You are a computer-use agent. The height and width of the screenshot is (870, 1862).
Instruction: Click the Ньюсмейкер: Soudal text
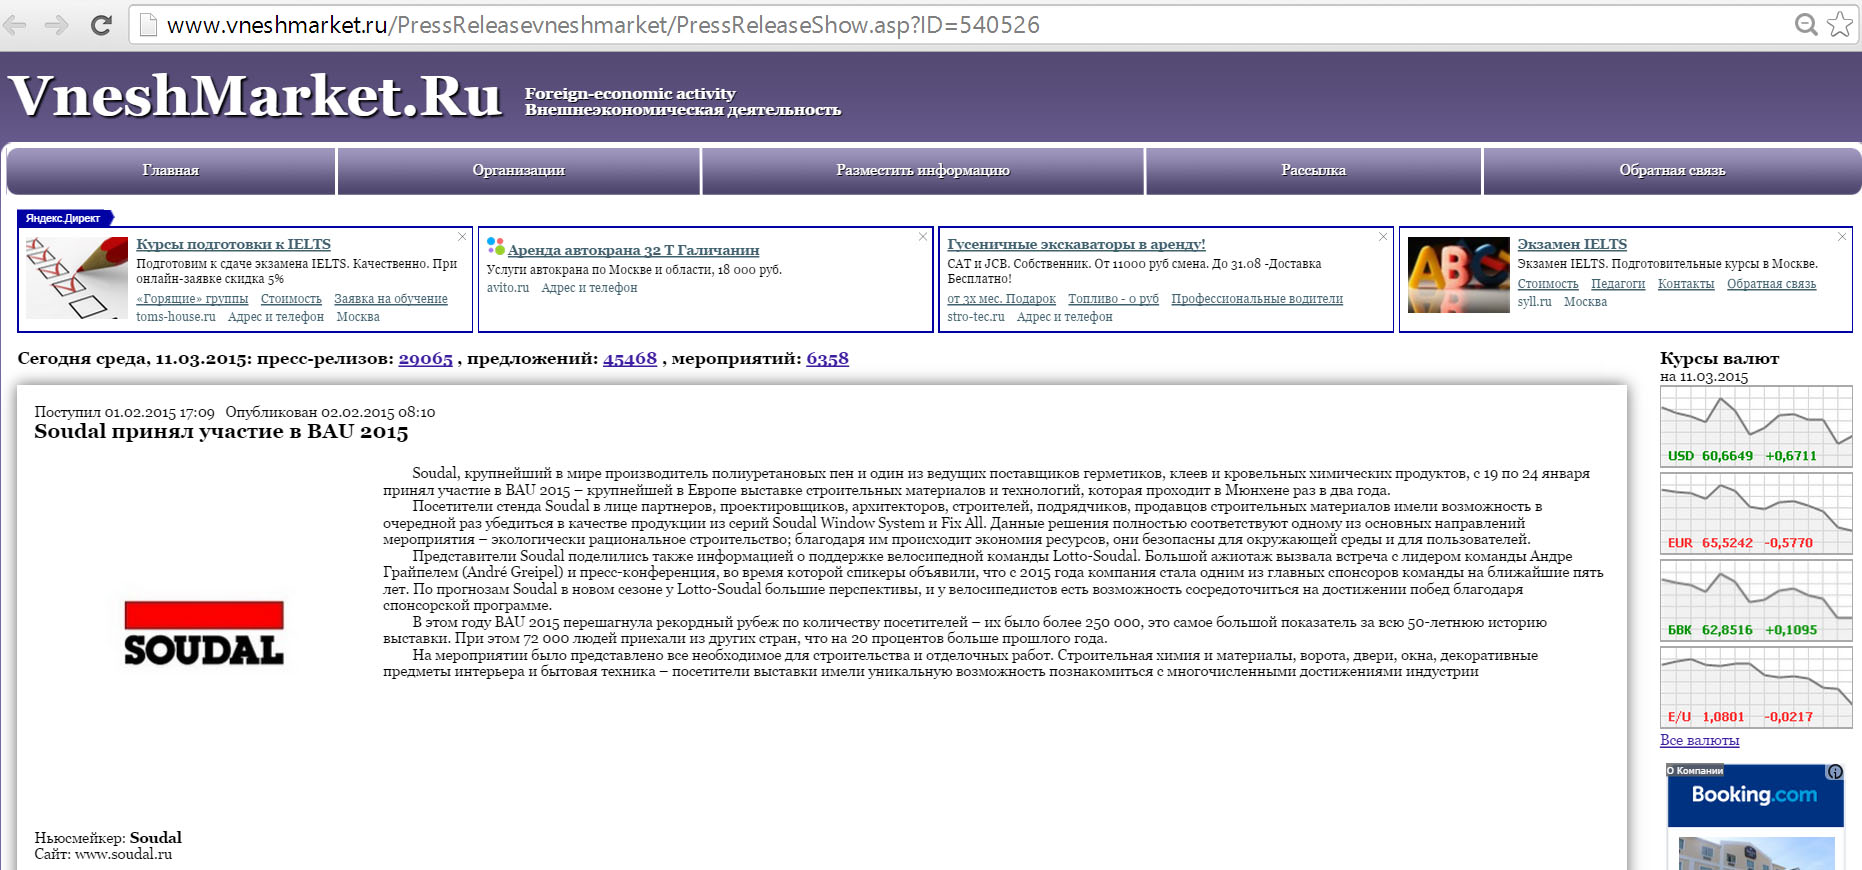coord(108,838)
